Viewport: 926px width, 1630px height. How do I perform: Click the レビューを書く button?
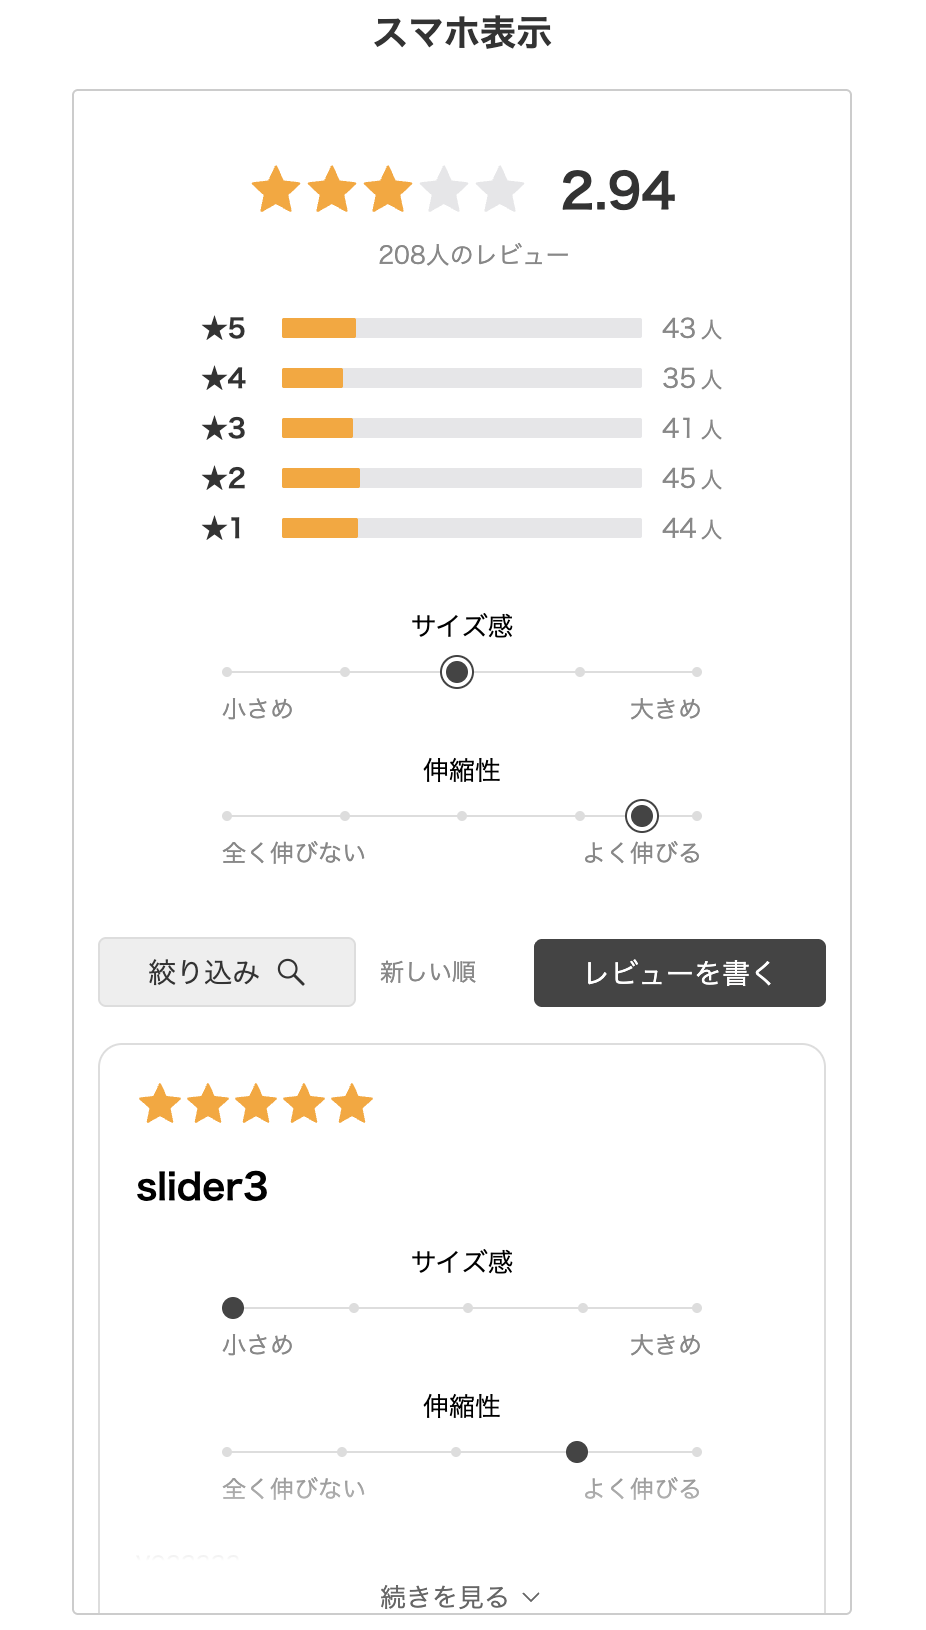[680, 973]
